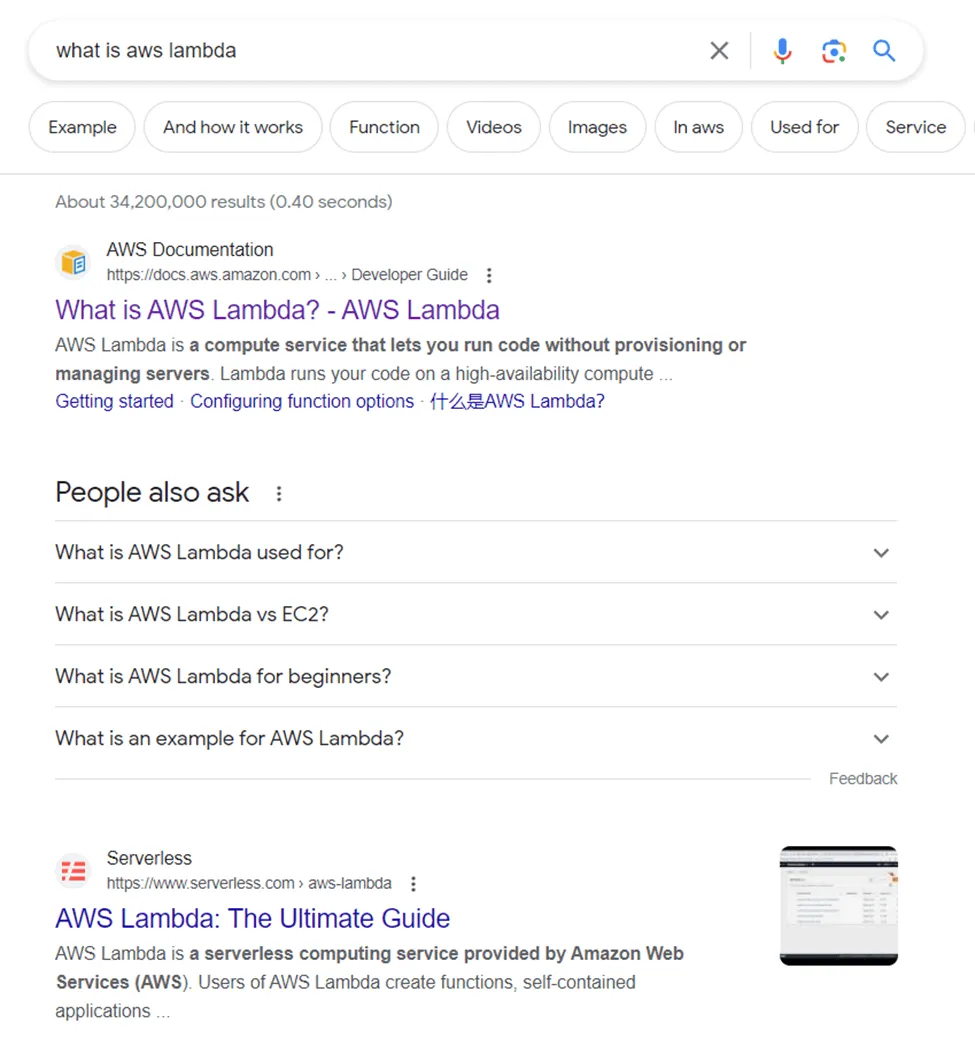
Task: Open "AWS Lambda: The Ultimate Guide"
Action: pyautogui.click(x=252, y=918)
